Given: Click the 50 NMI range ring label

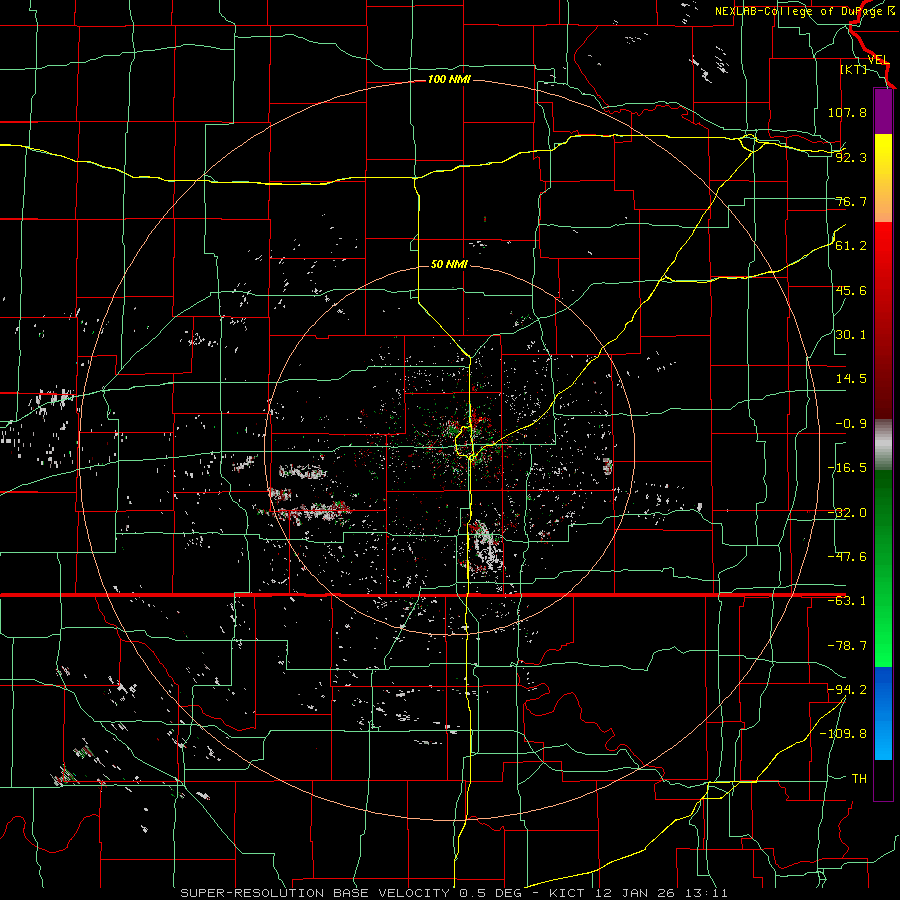Looking at the screenshot, I should (x=449, y=264).
